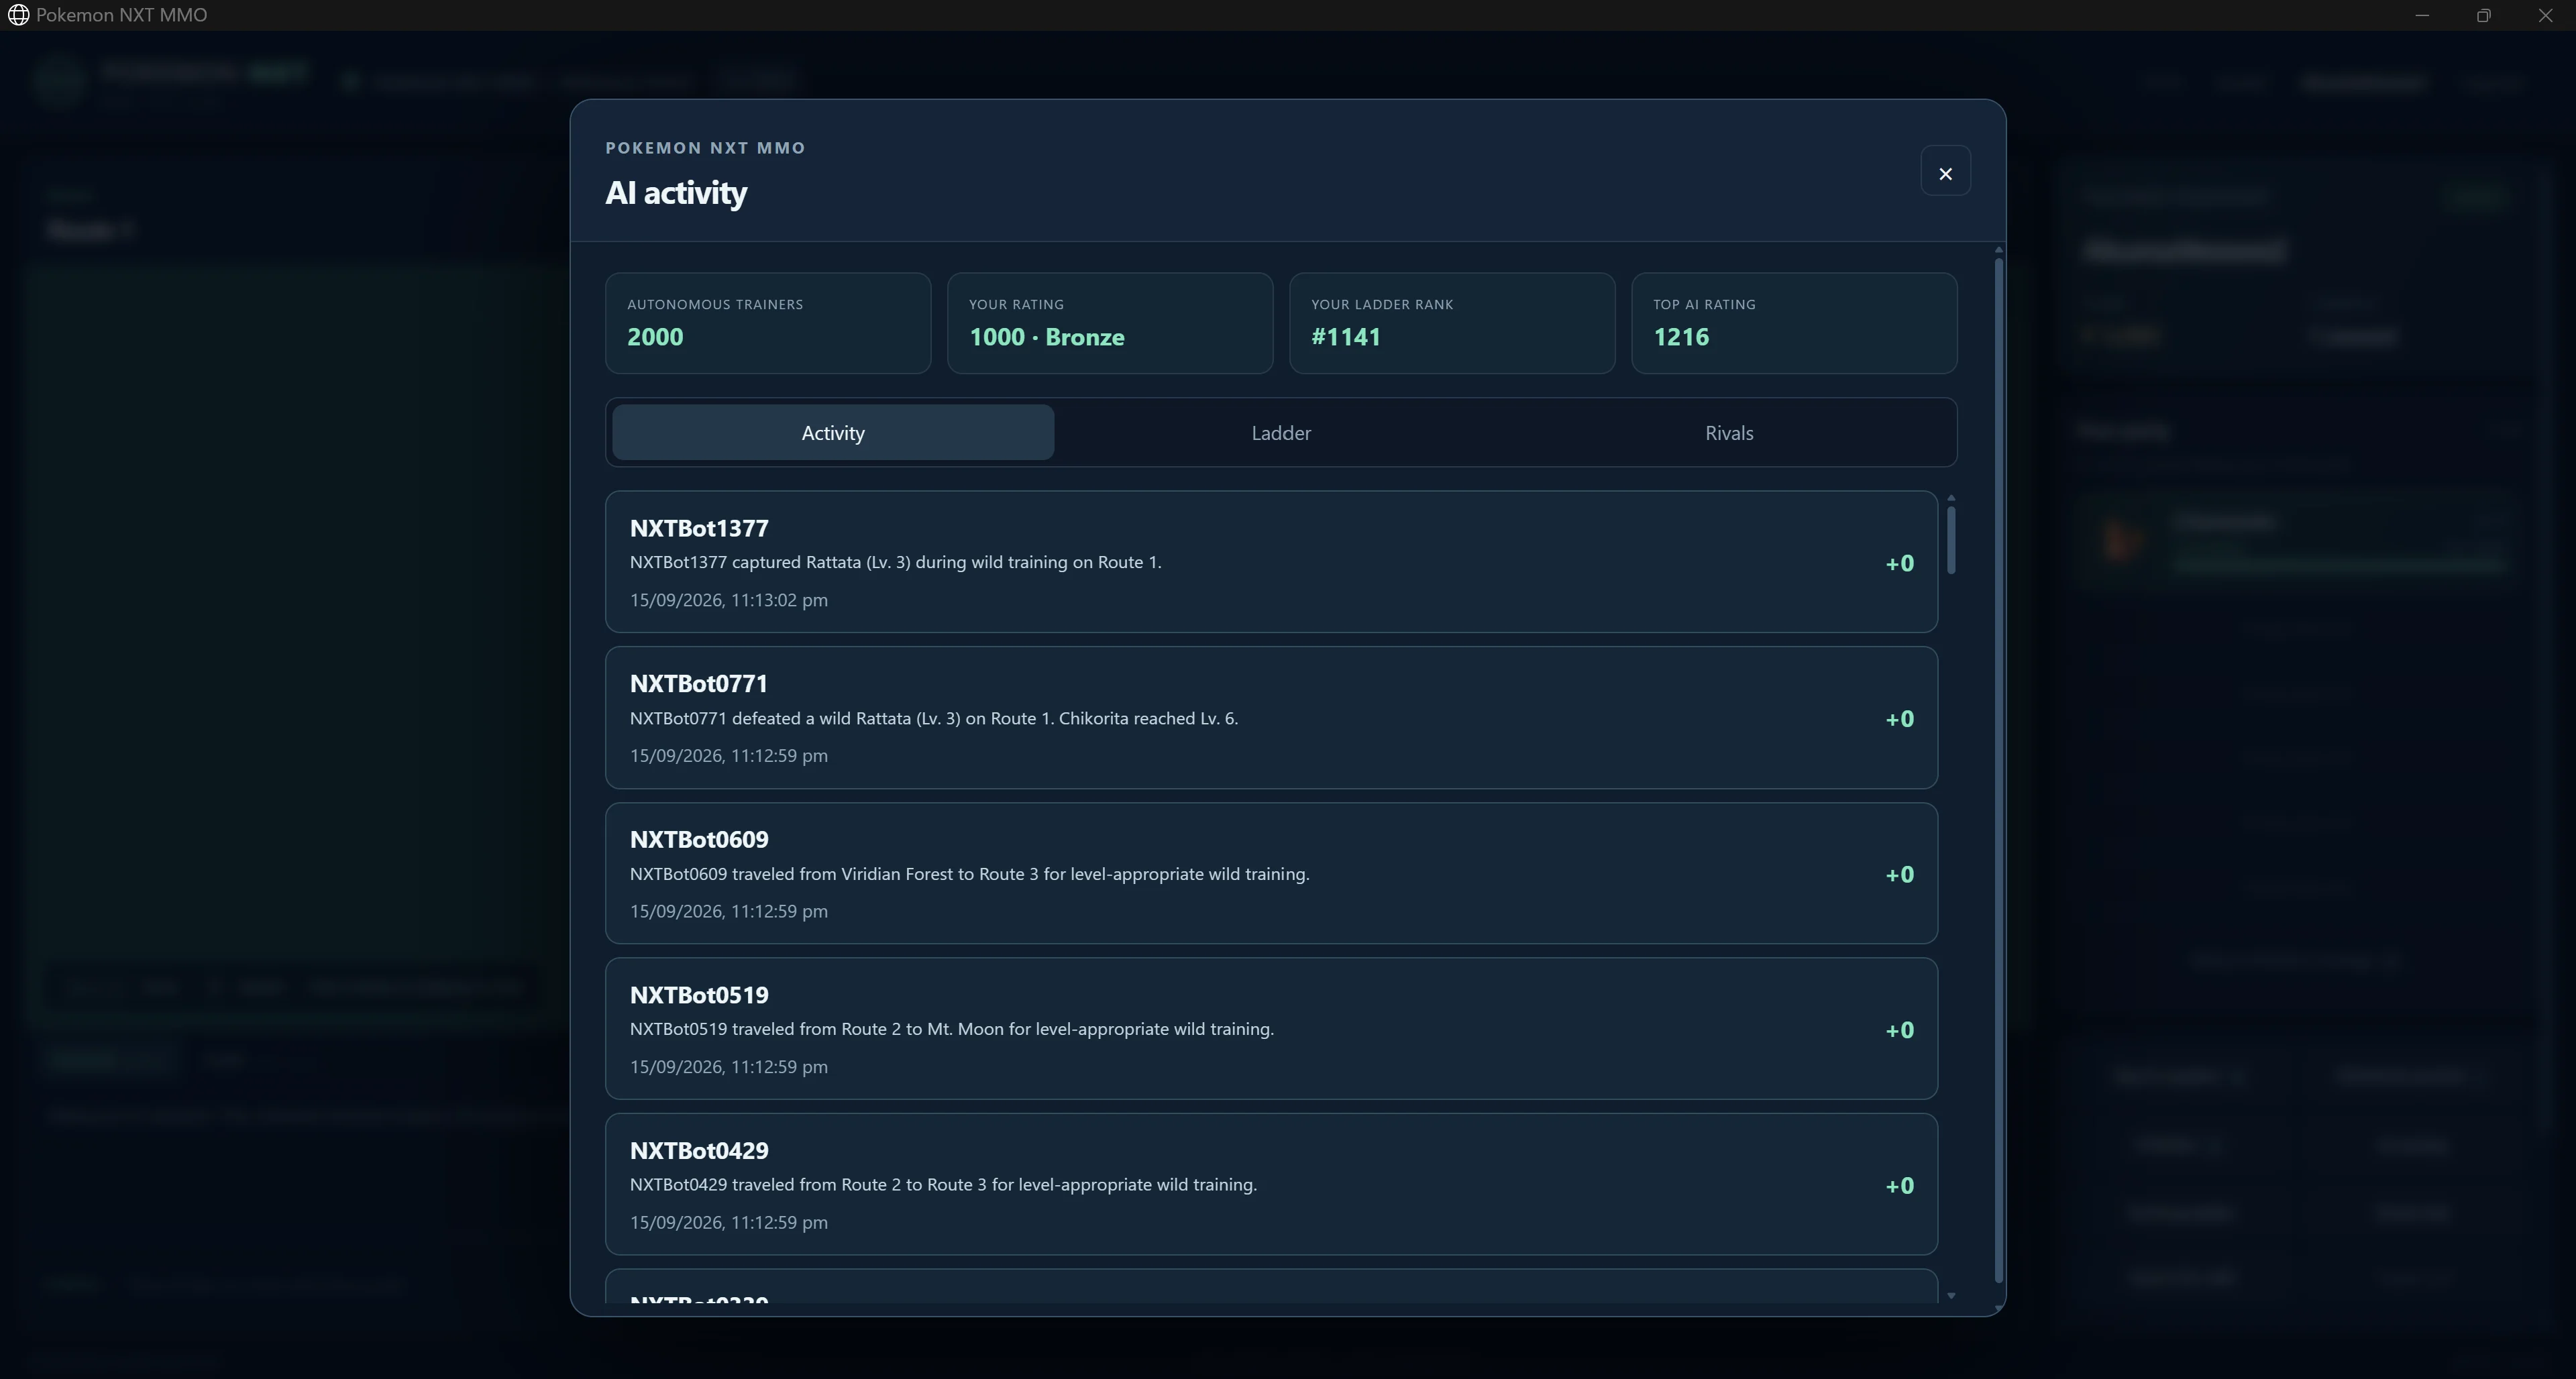Viewport: 2576px width, 1379px height.
Task: Click the +0 value on NXTBot0429 row
Action: point(1899,1186)
